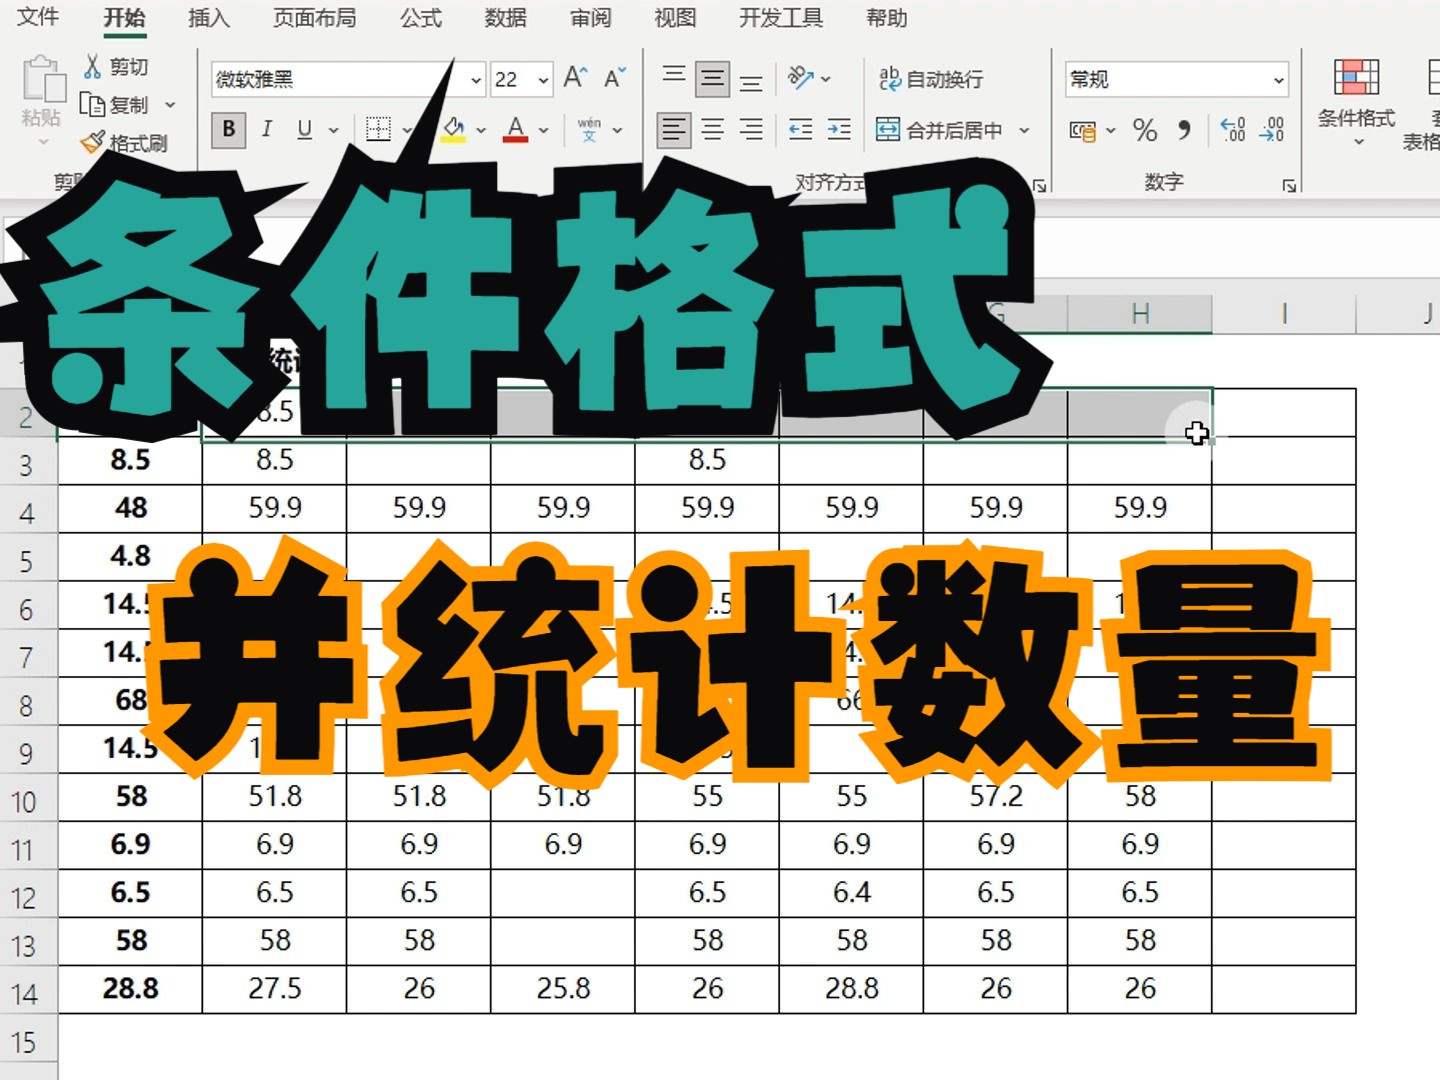Open the 数据 ribbon tab
This screenshot has height=1080, width=1440.
[x=504, y=18]
